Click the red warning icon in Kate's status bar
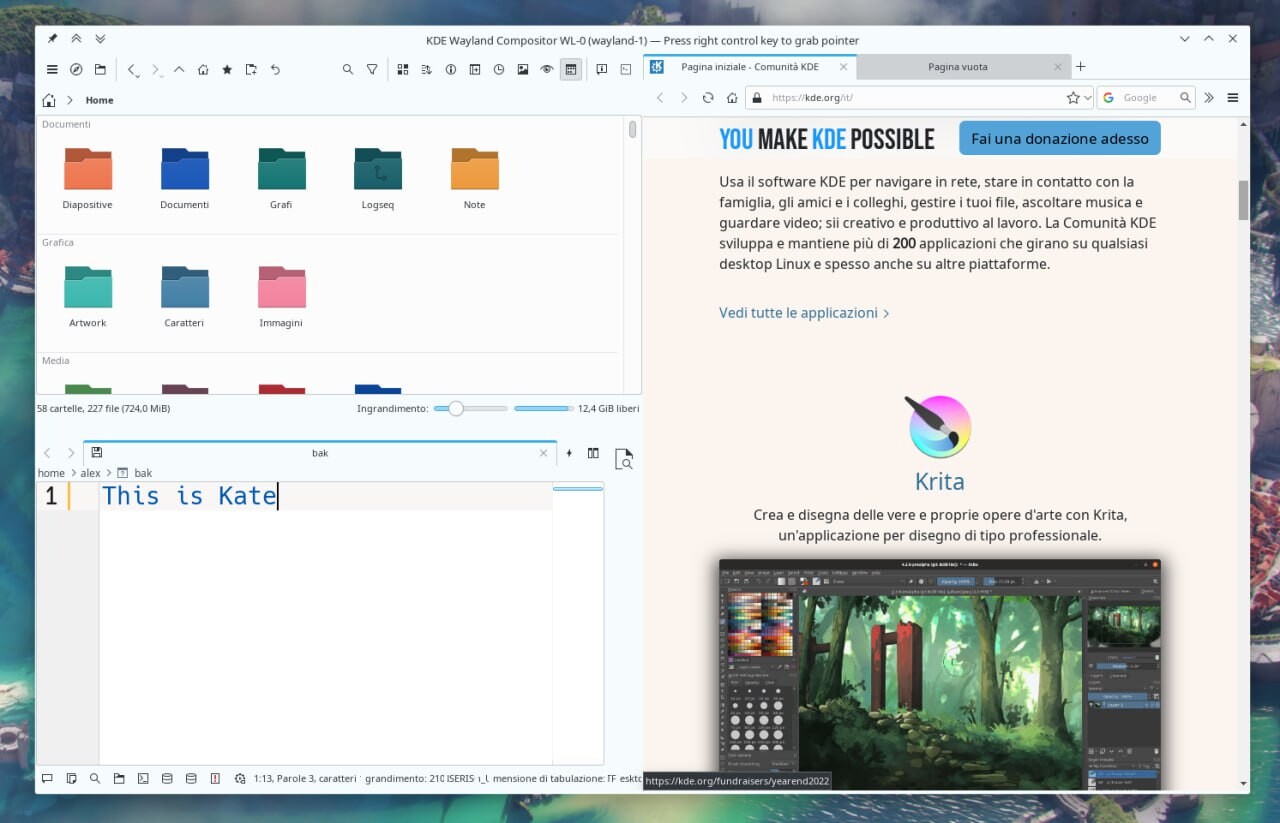 click(215, 778)
